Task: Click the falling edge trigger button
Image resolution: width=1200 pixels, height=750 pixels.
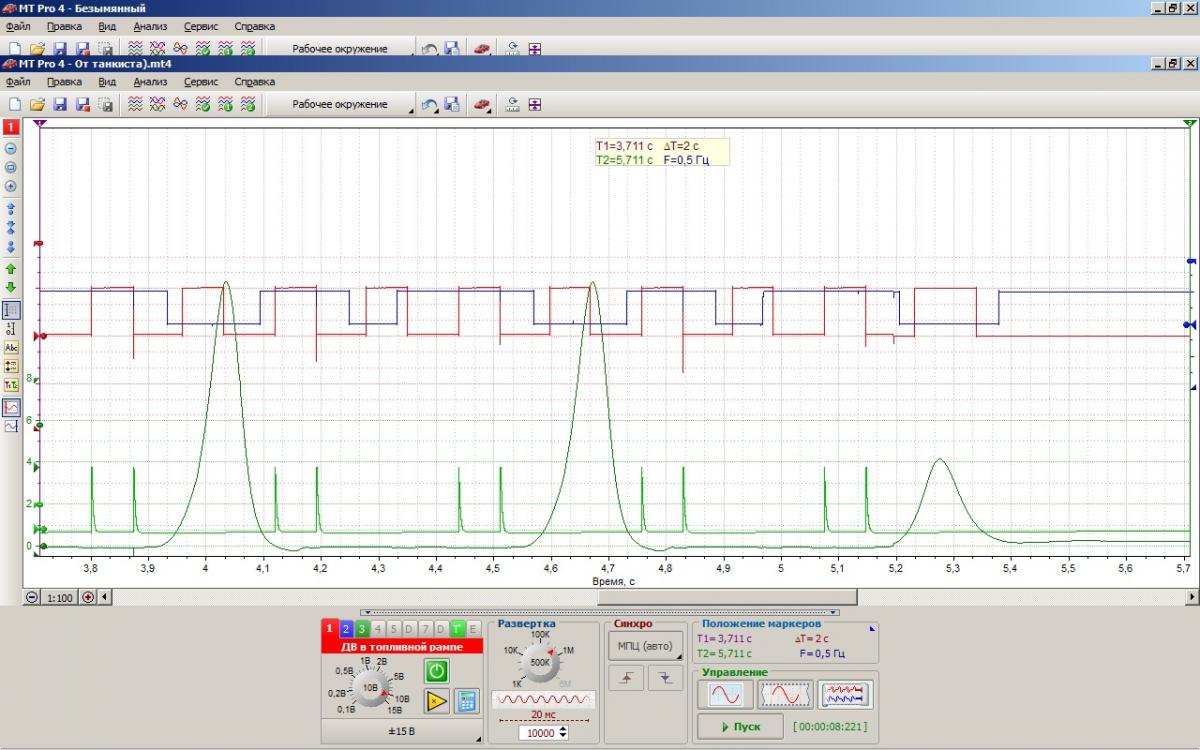Action: 664,678
